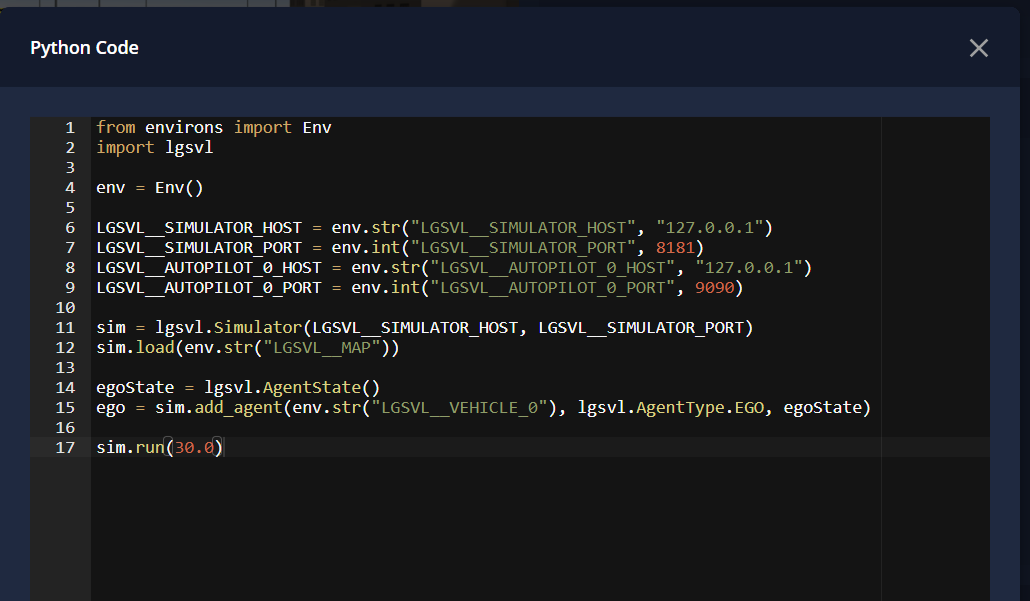This screenshot has width=1030, height=601.
Task: Click the 'Python Code' dialog title
Action: pos(84,48)
